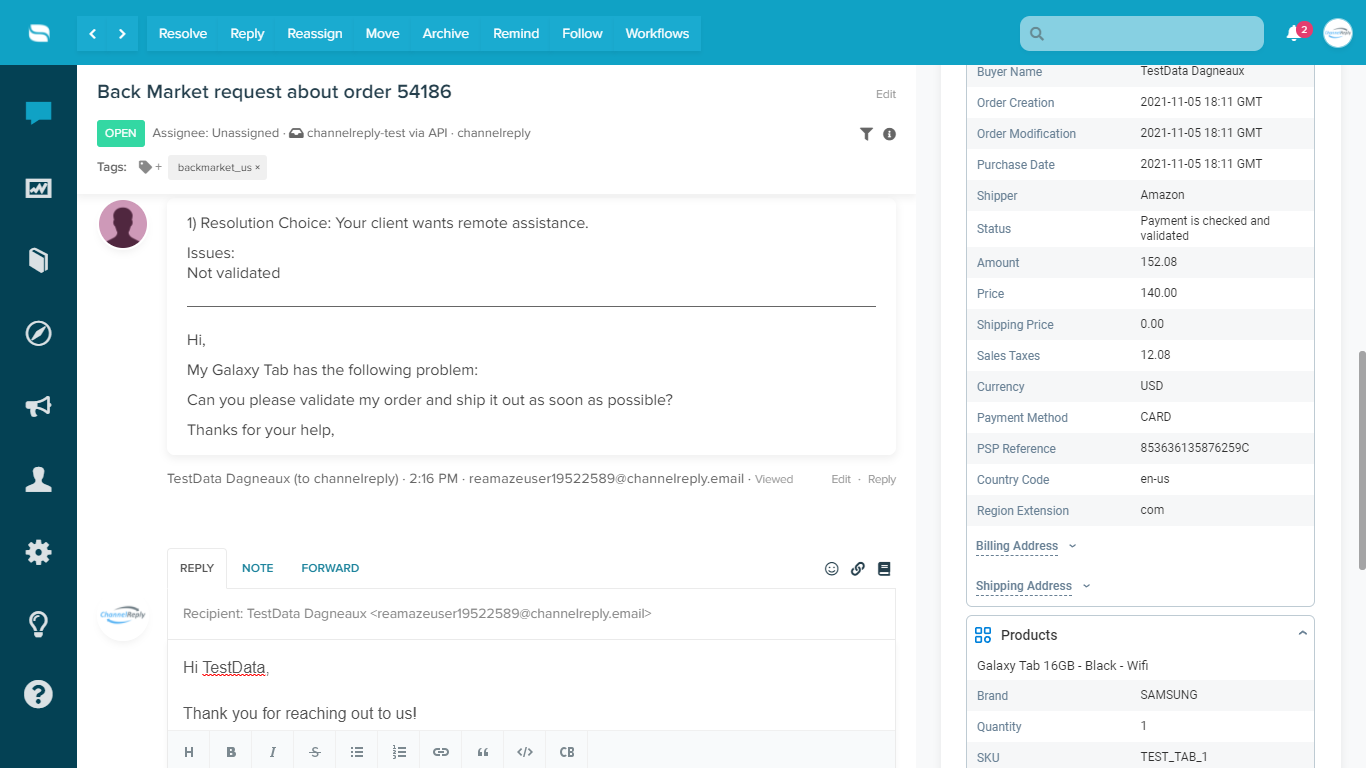1366x768 pixels.
Task: Select the SKU value TEST_TAB_1
Action: [1173, 757]
